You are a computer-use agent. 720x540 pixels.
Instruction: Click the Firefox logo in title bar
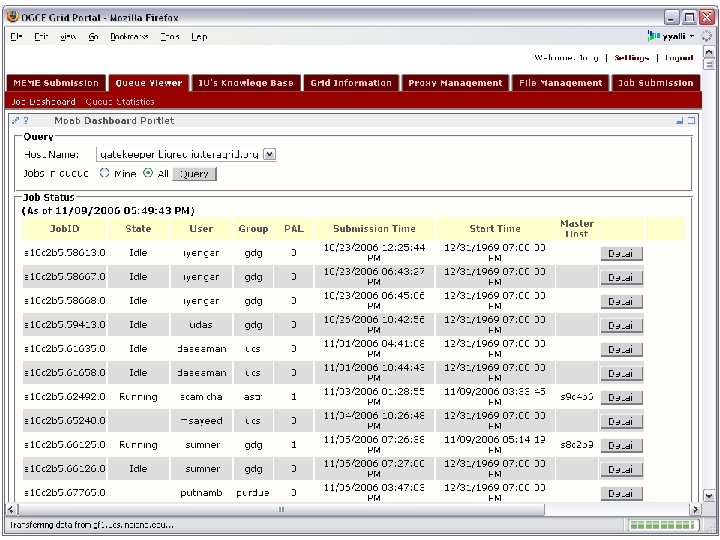(x=13, y=17)
